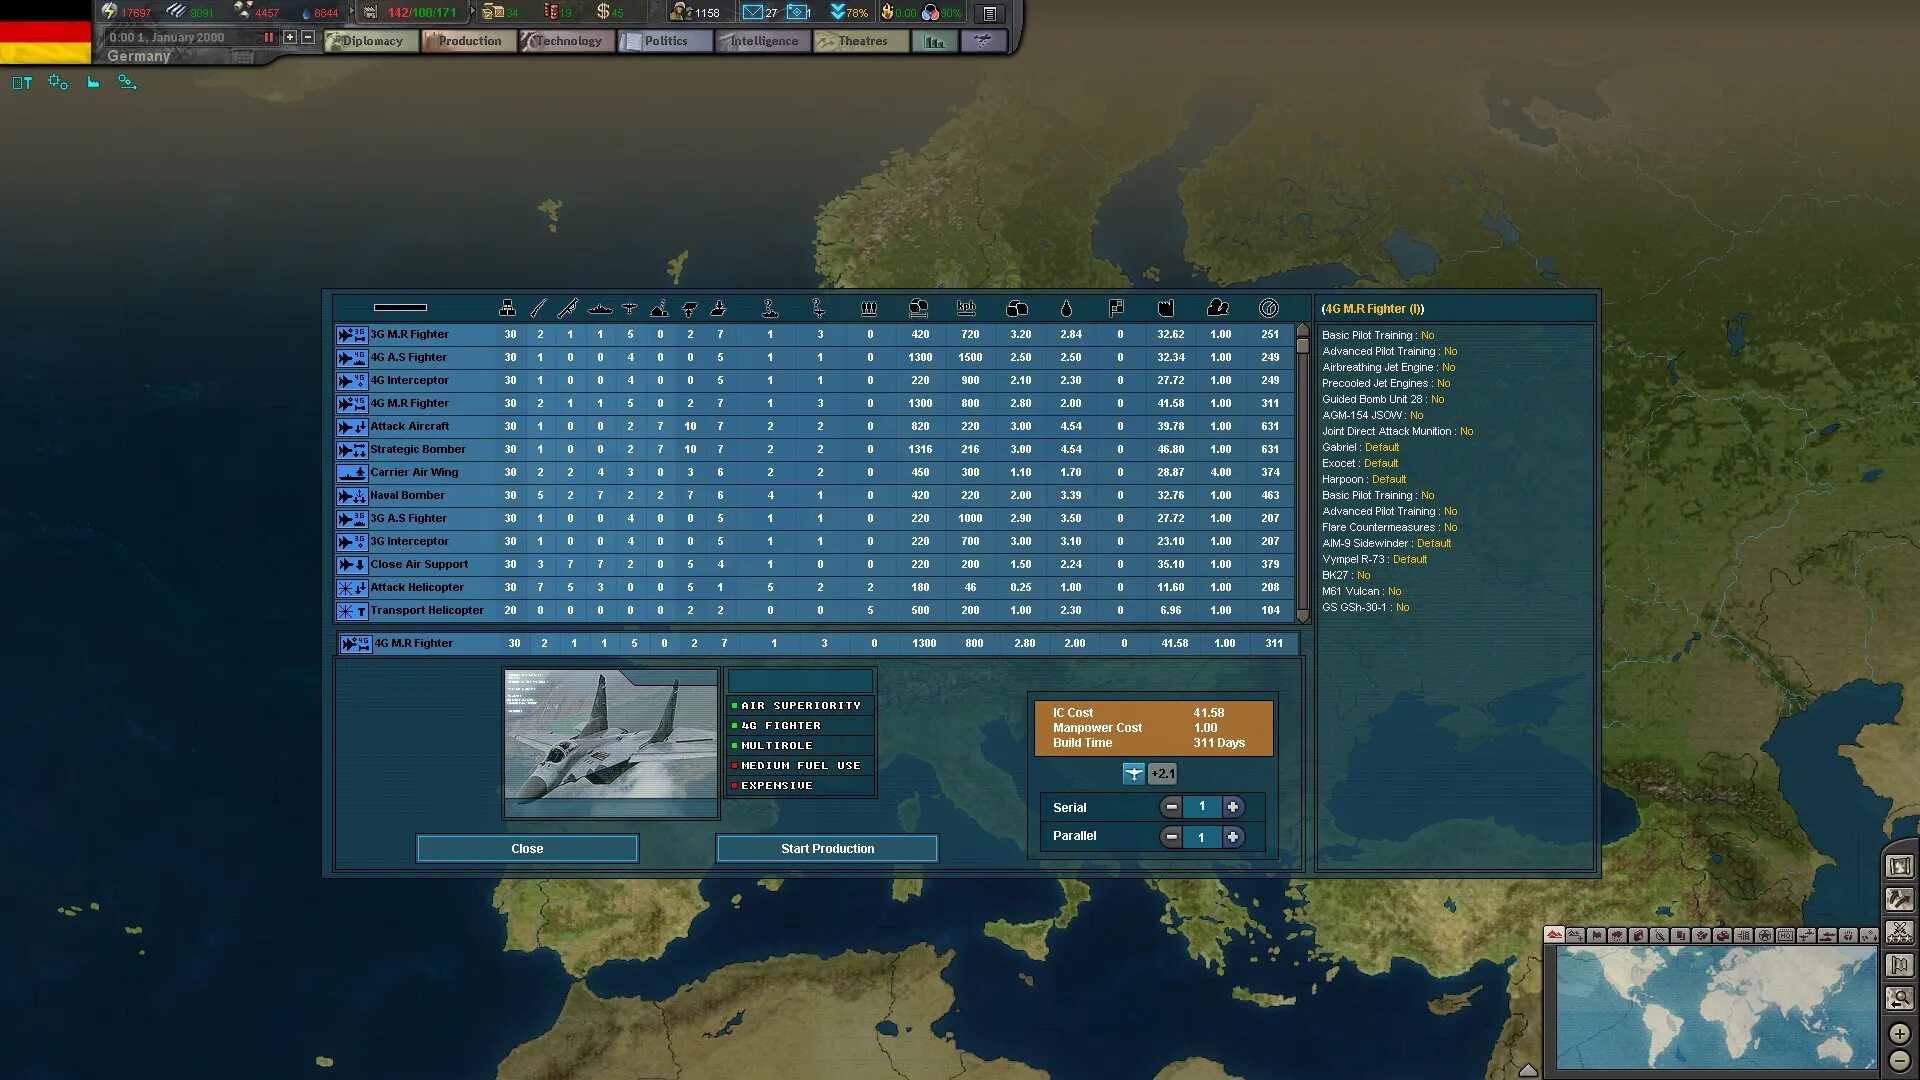Increase game speed with plus button
The image size is (1920, 1080).
290,37
